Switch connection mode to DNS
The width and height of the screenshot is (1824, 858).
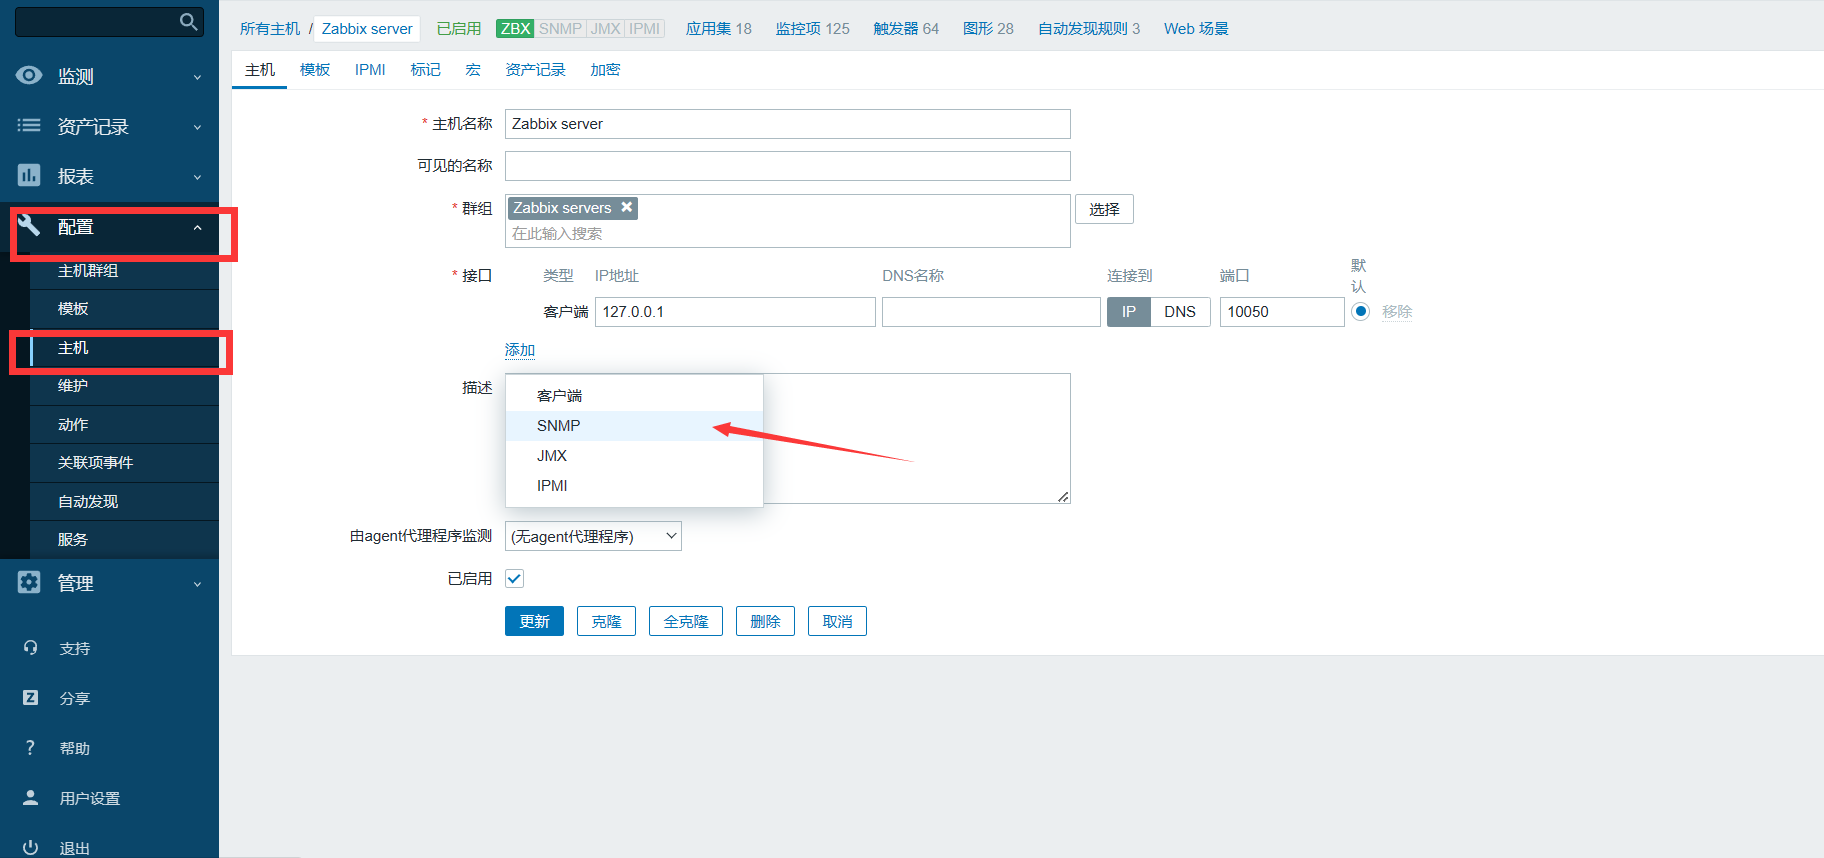[x=1180, y=312]
